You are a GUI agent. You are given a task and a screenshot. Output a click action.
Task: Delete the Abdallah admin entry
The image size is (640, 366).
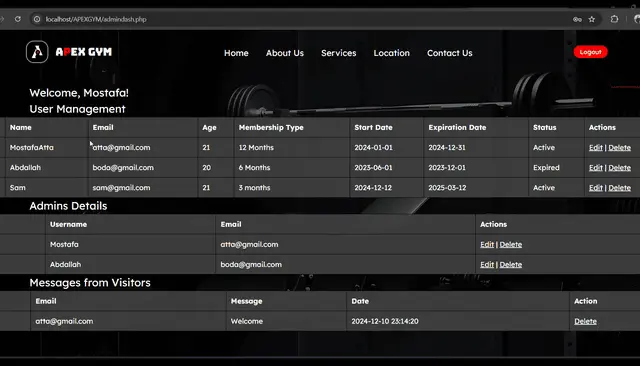click(511, 264)
